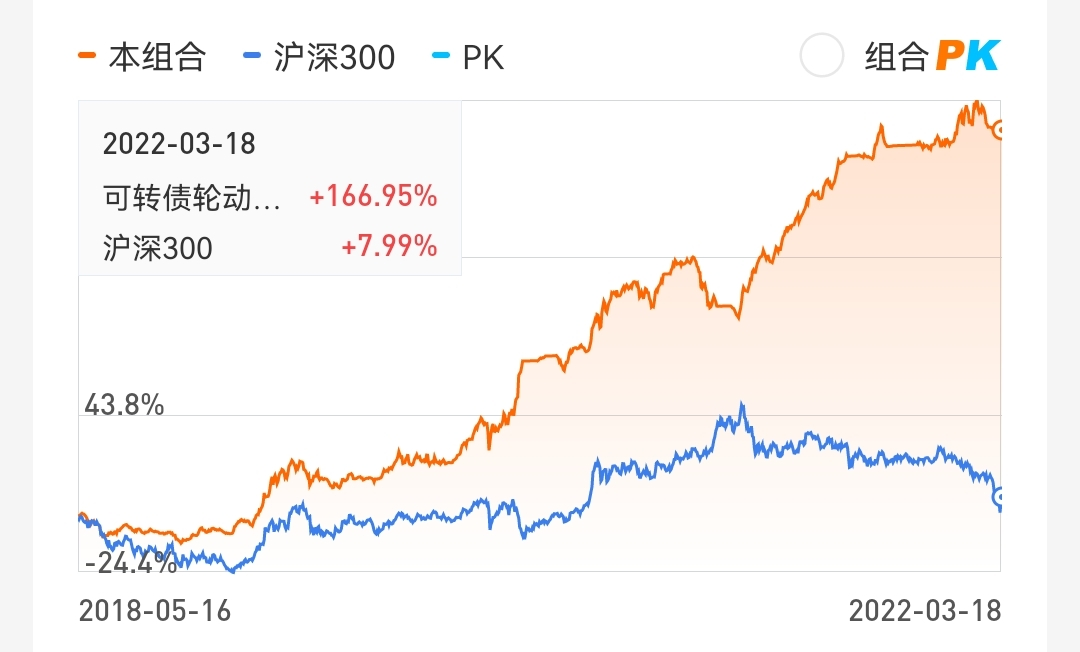Toggle the 本组合 series legend label

click(x=156, y=57)
